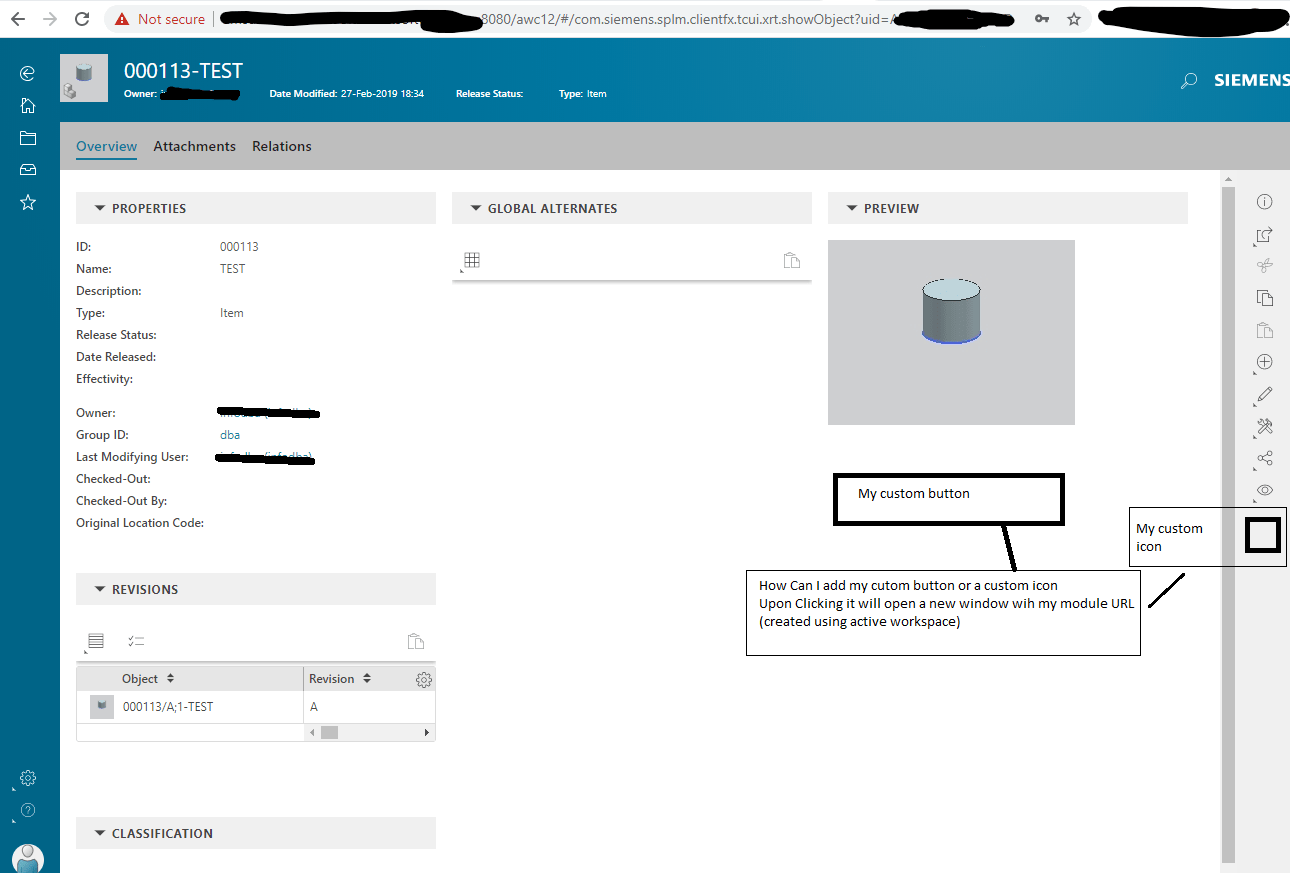Switch to the Attachments tab
1292x873 pixels.
pyautogui.click(x=194, y=146)
